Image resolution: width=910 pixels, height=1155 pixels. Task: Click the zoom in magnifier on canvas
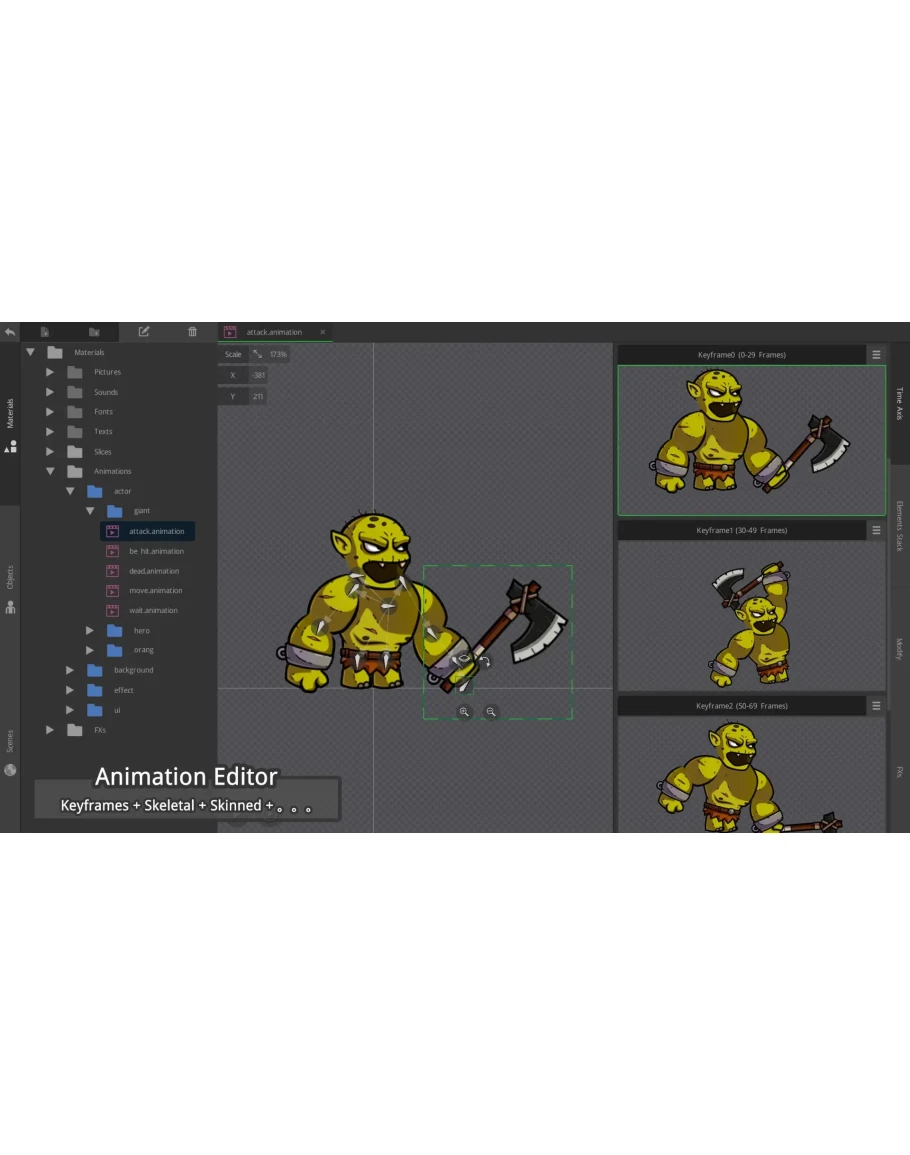(464, 712)
